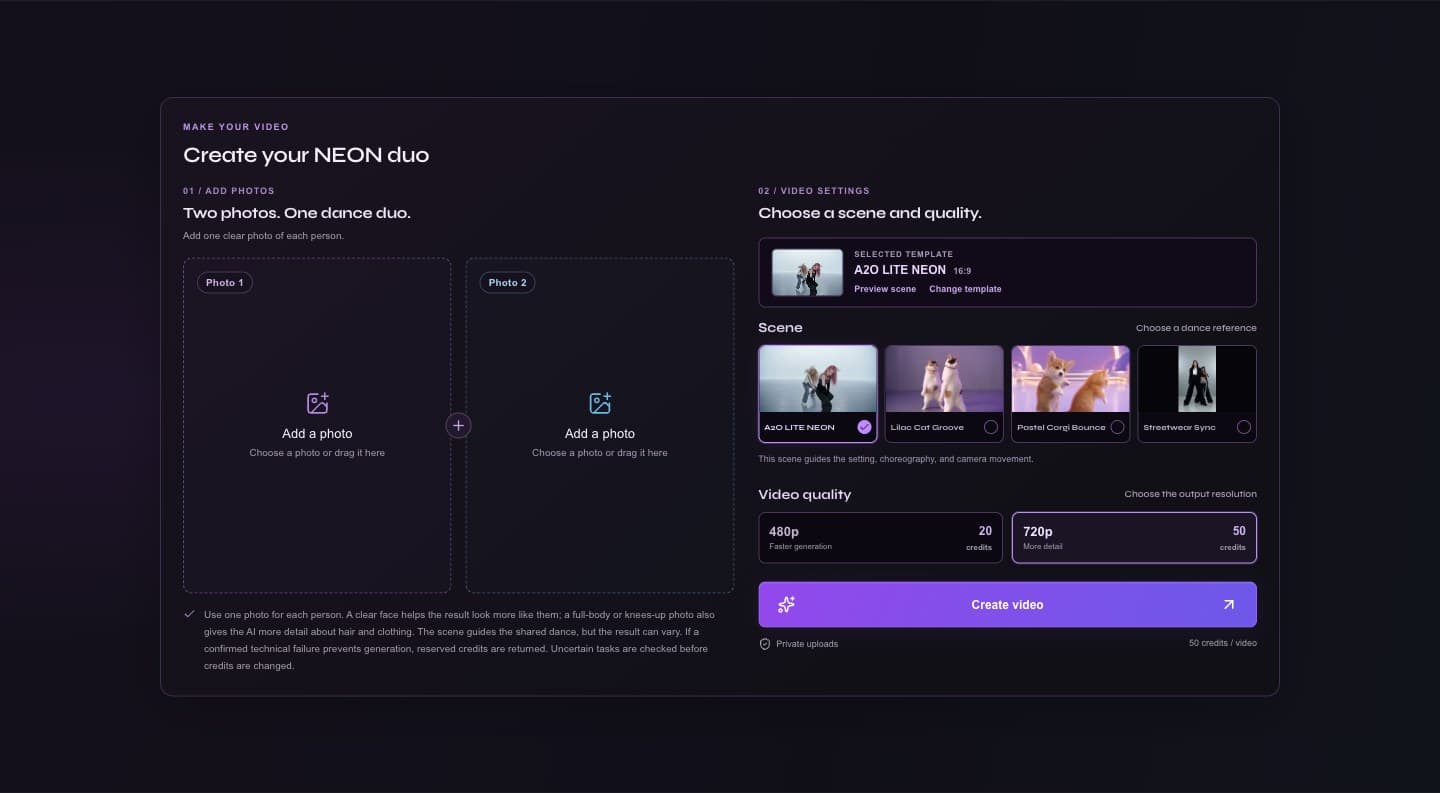
Task: Click 'Add a photo' text in Photo 2
Action: 600,434
